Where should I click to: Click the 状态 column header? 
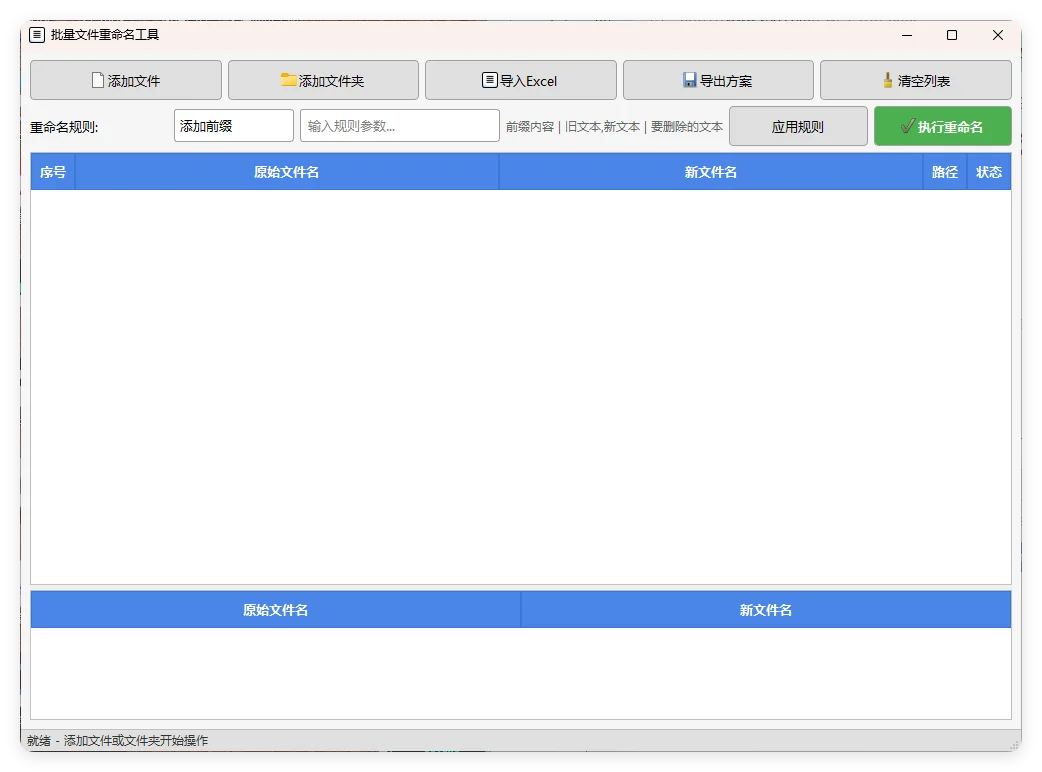tap(989, 171)
